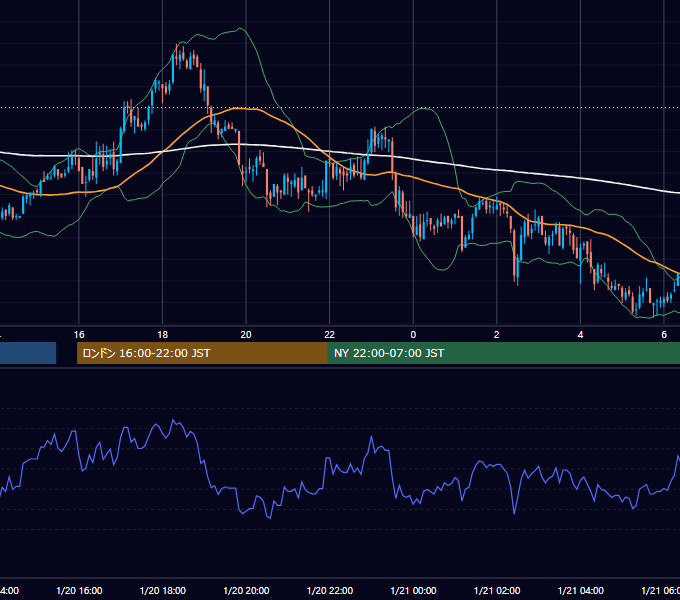This screenshot has width=680, height=600.
Task: Click the 22 hour label on upper axis
Action: coord(330,335)
